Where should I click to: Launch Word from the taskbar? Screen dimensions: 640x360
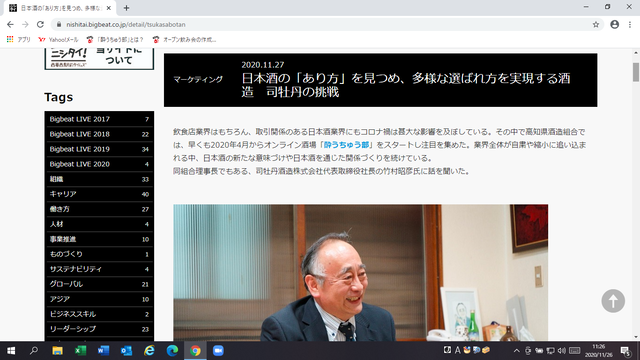pos(103,351)
